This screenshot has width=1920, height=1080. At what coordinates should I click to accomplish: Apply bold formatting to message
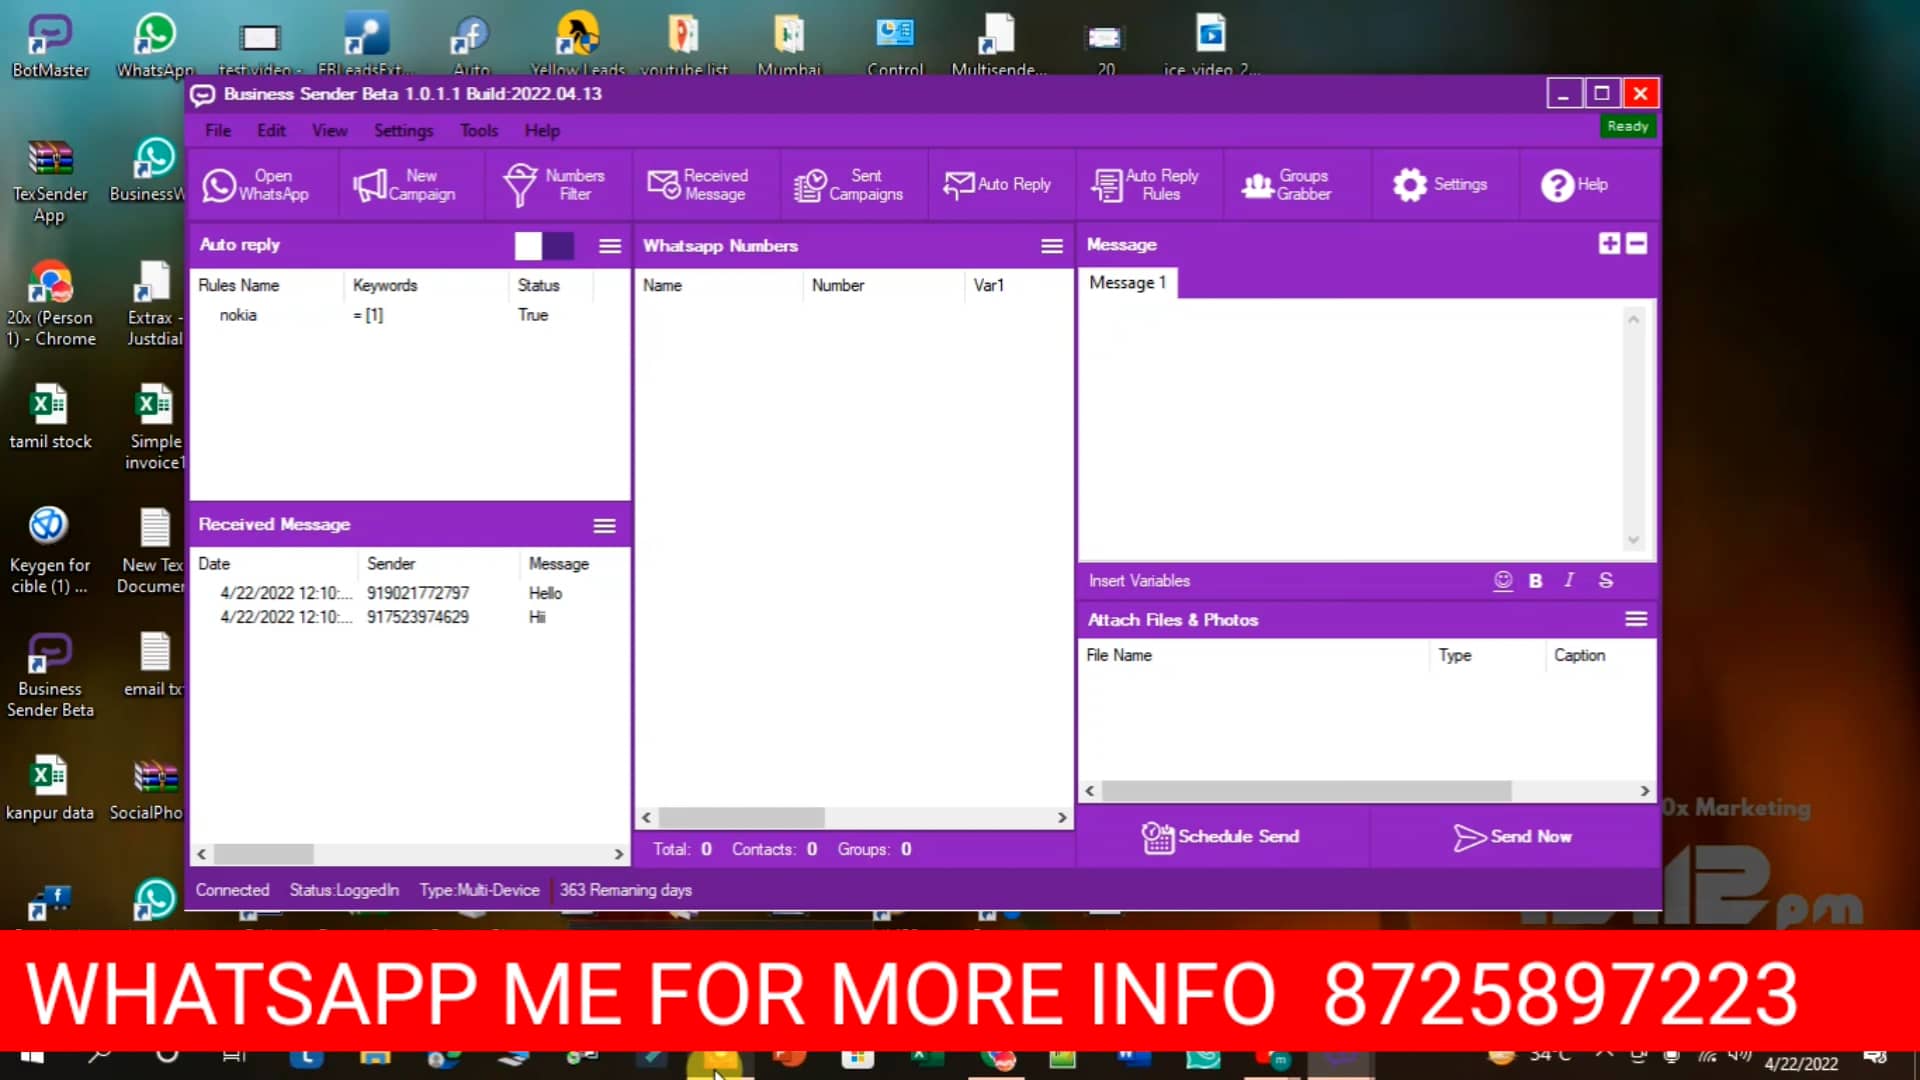[1535, 580]
